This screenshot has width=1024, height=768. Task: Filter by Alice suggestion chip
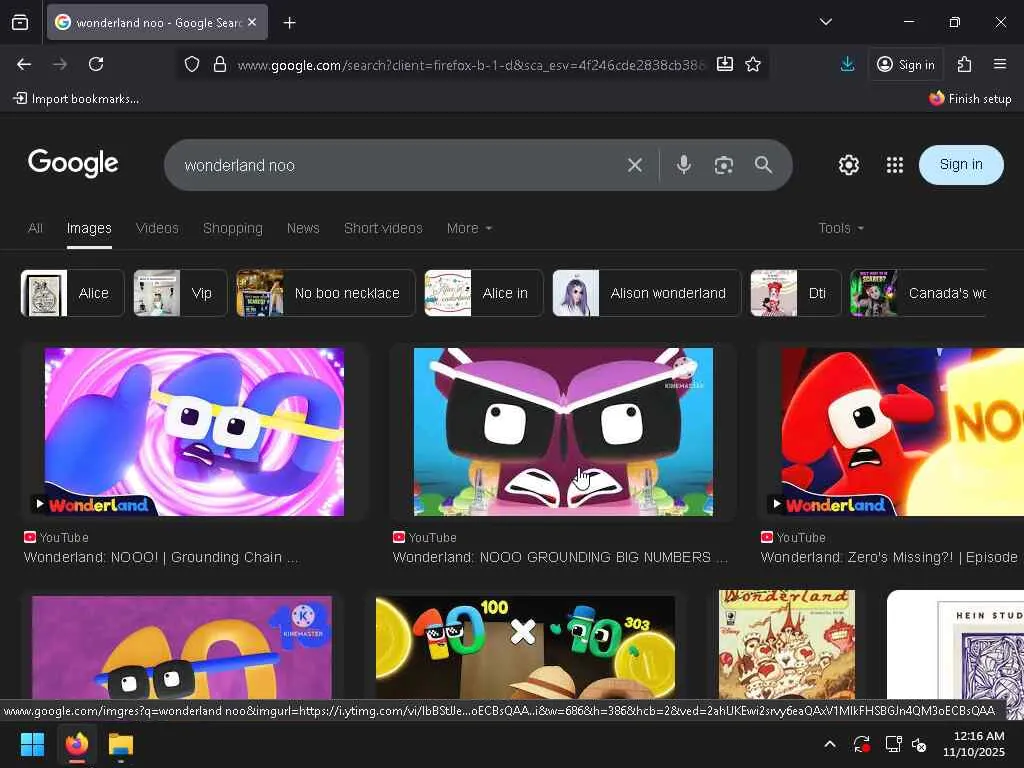point(72,293)
